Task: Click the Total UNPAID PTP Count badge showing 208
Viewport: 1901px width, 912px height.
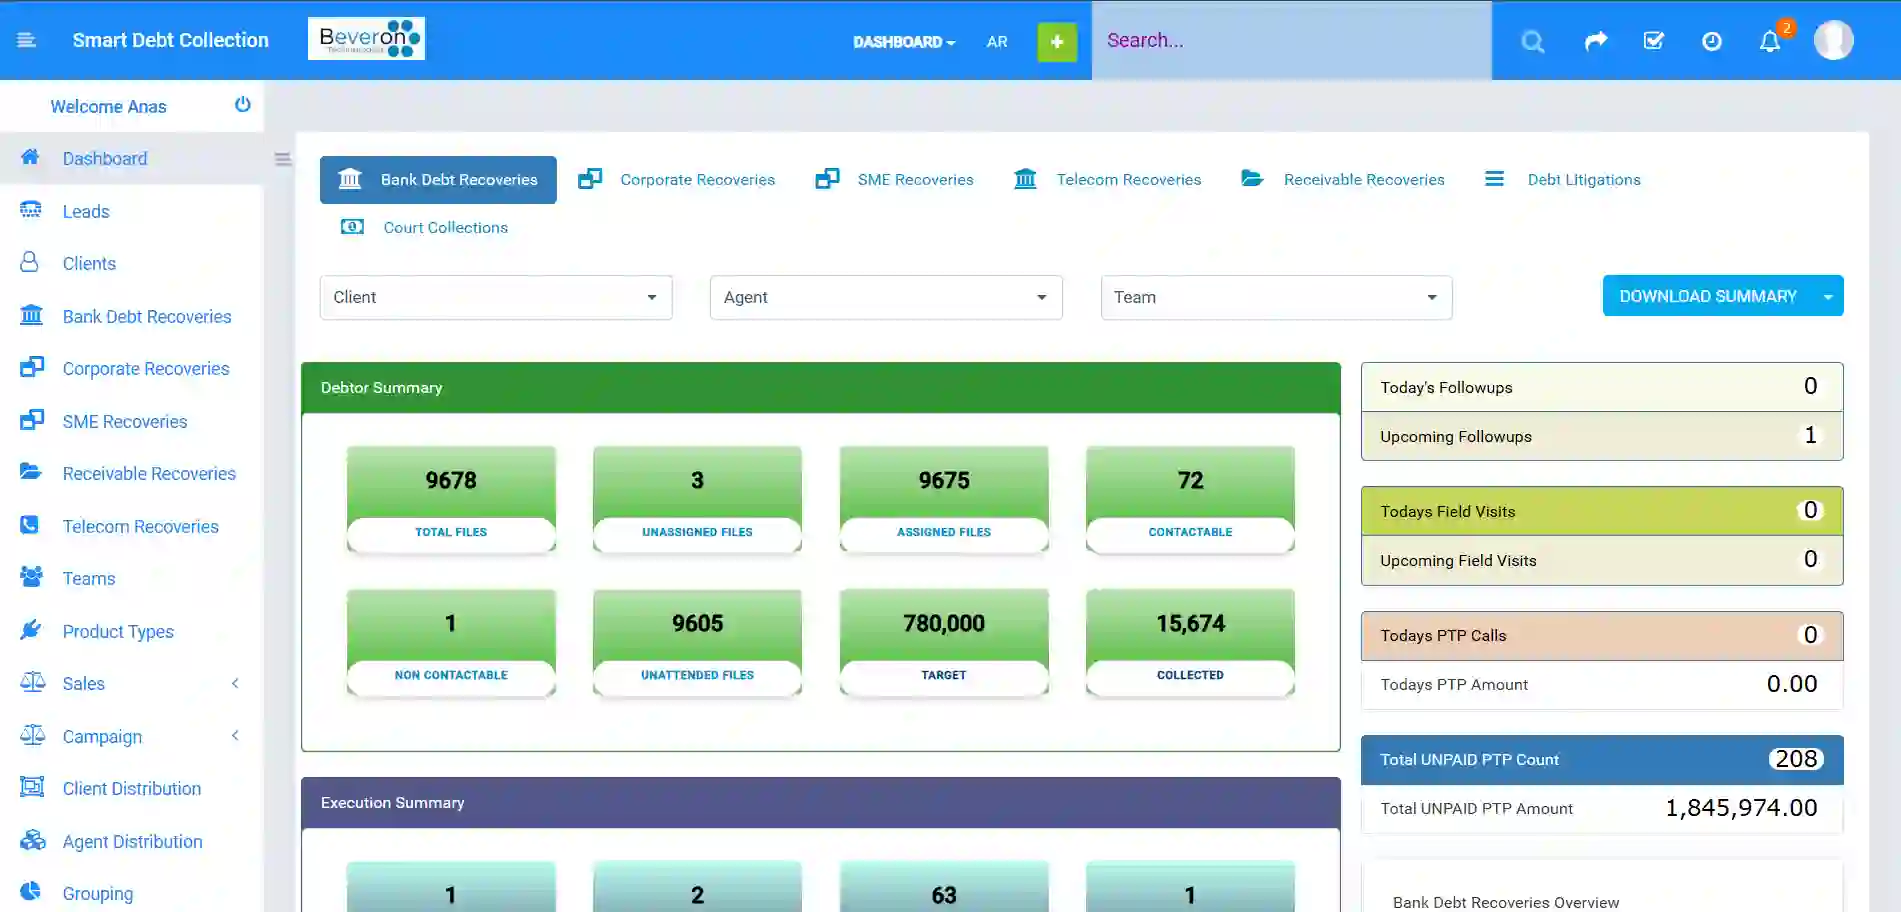Action: click(1795, 759)
